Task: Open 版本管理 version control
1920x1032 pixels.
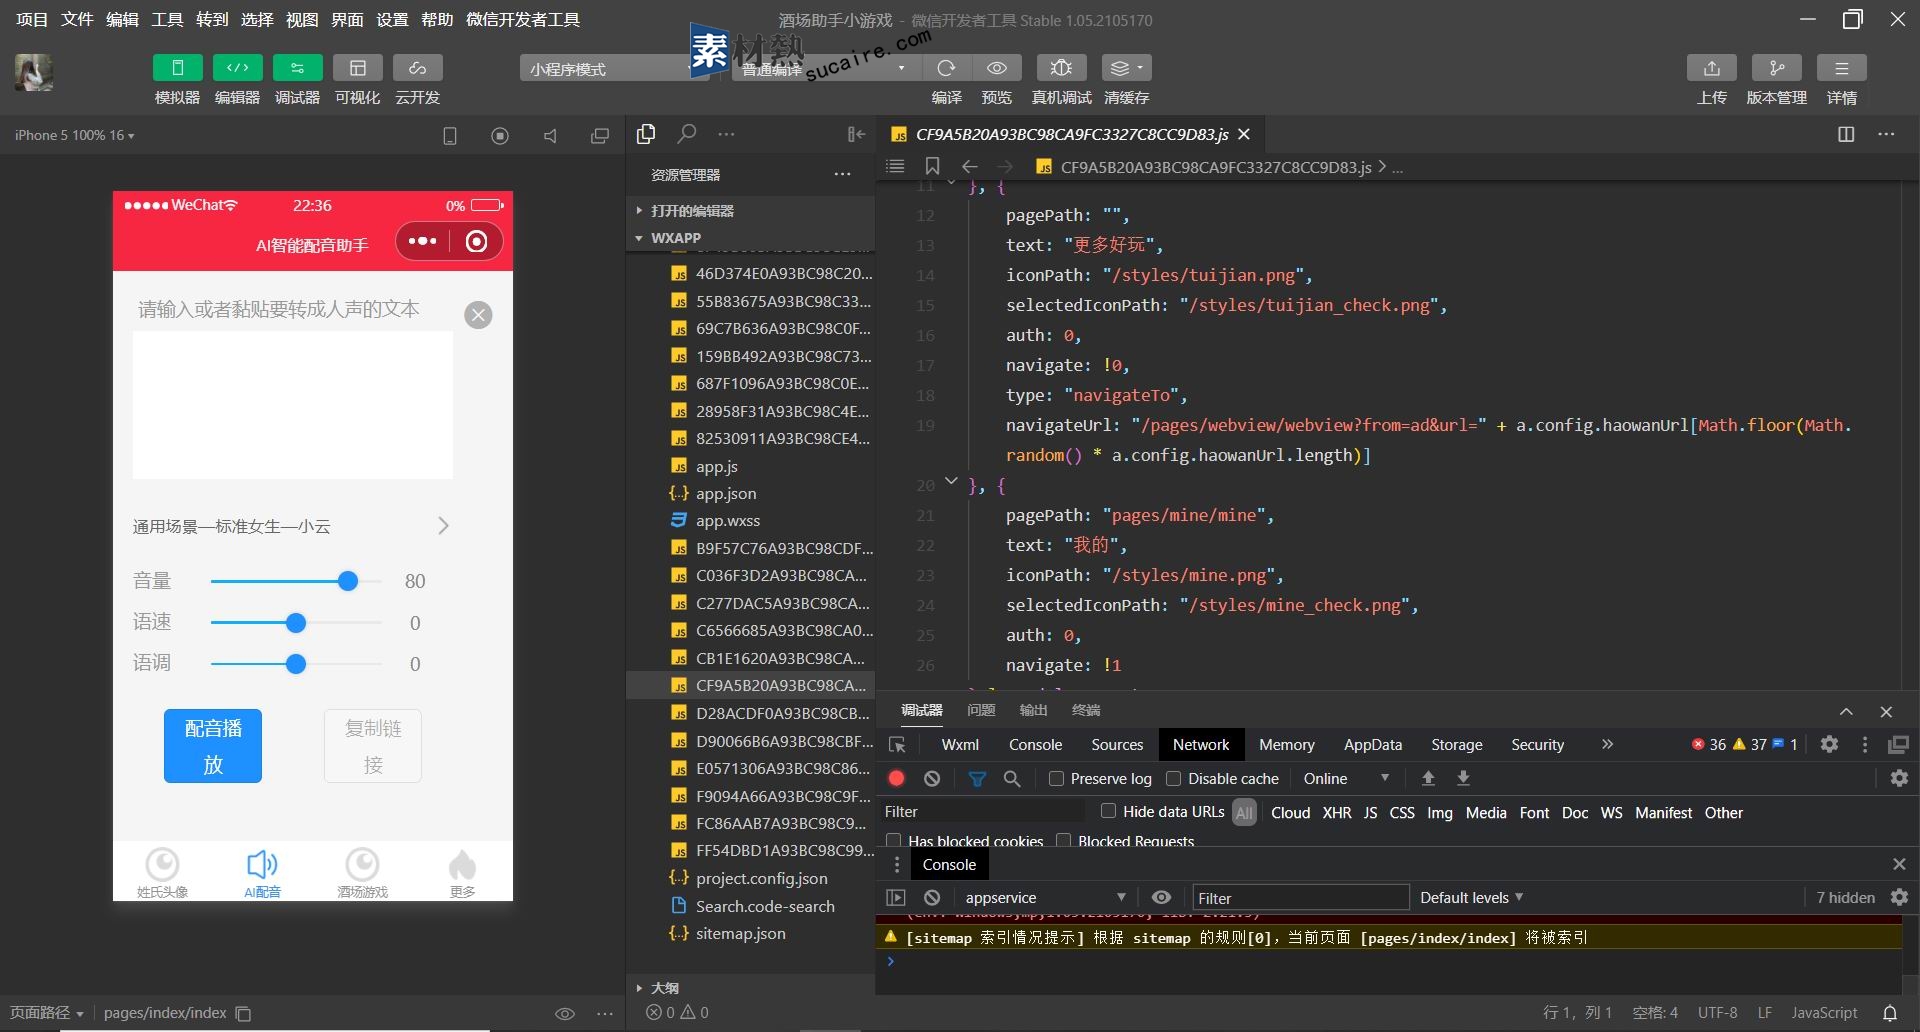Action: pos(1776,68)
